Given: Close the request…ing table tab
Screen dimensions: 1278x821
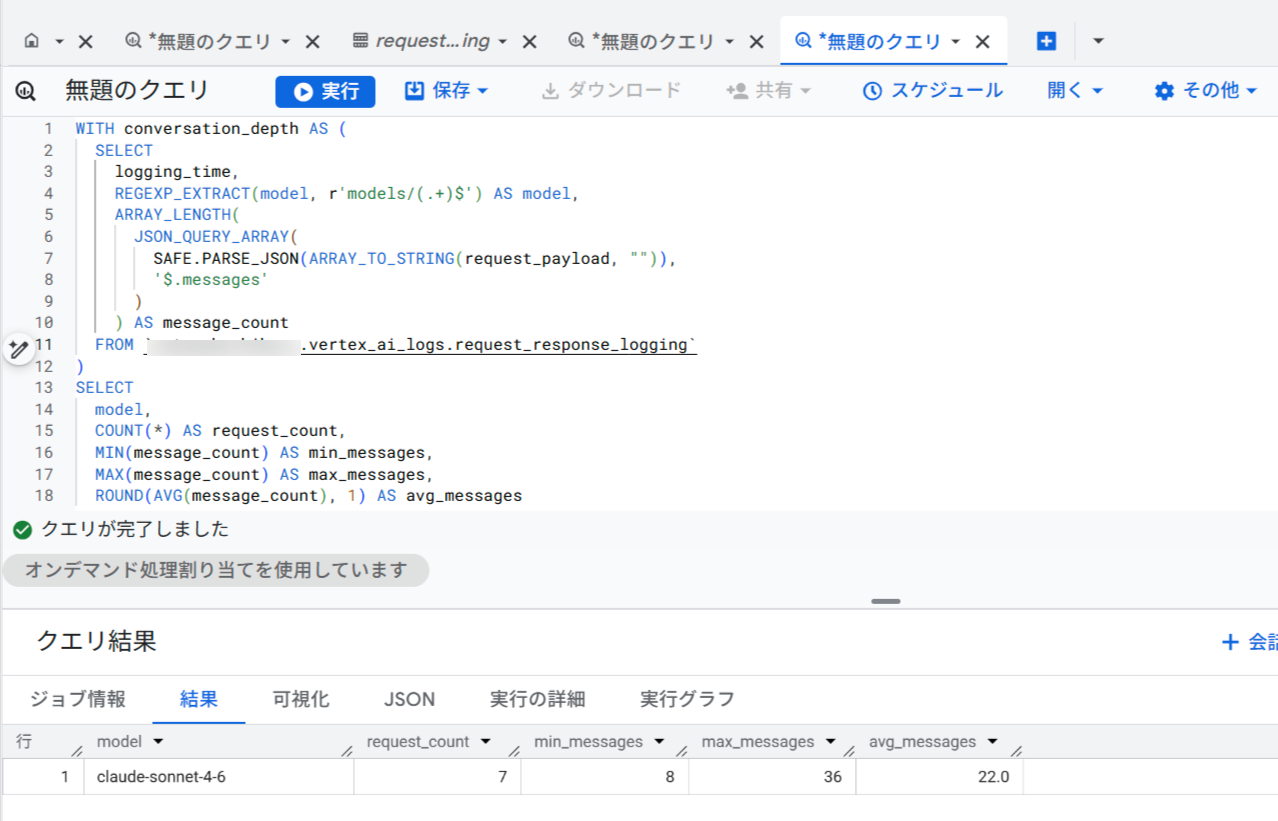Looking at the screenshot, I should point(530,41).
